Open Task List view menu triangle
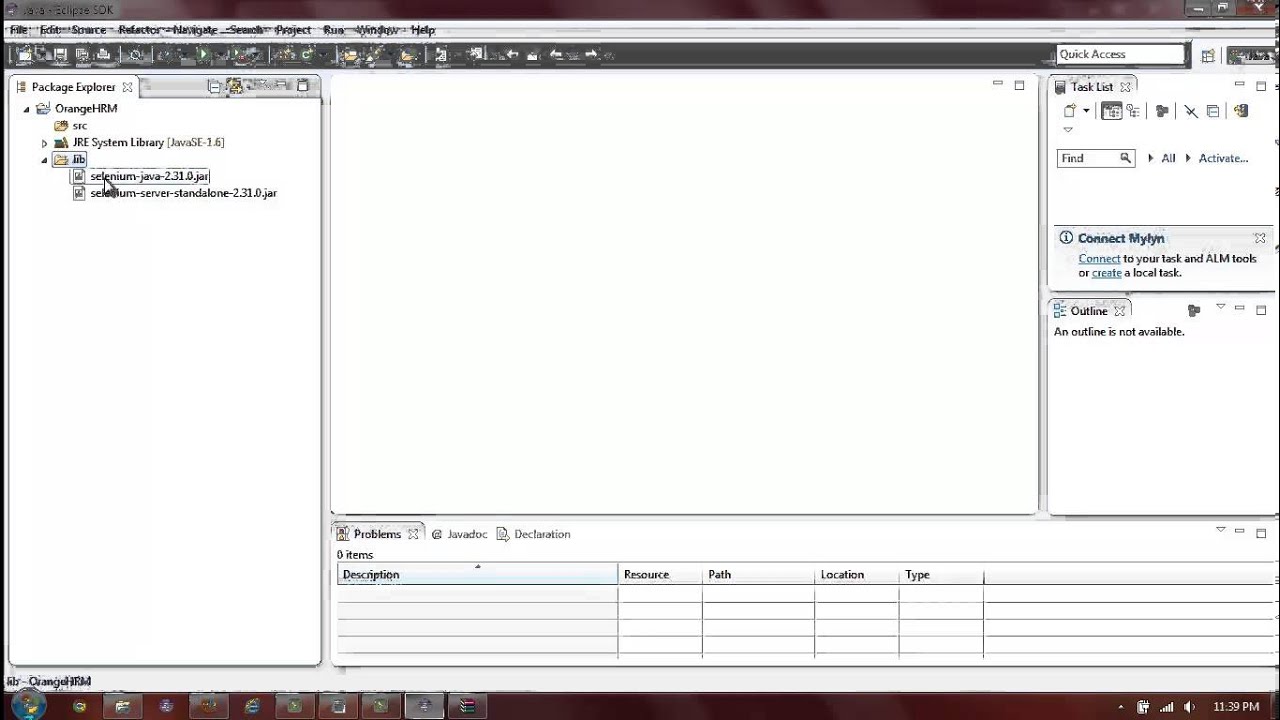Viewport: 1280px width, 720px height. pyautogui.click(x=1067, y=130)
